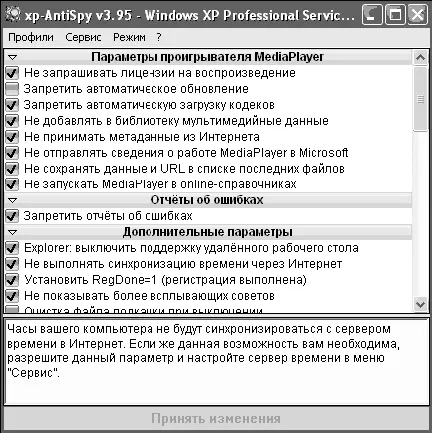Click the xp-AntiSpy title bar app icon
This screenshot has width=432, height=433.
13,15
